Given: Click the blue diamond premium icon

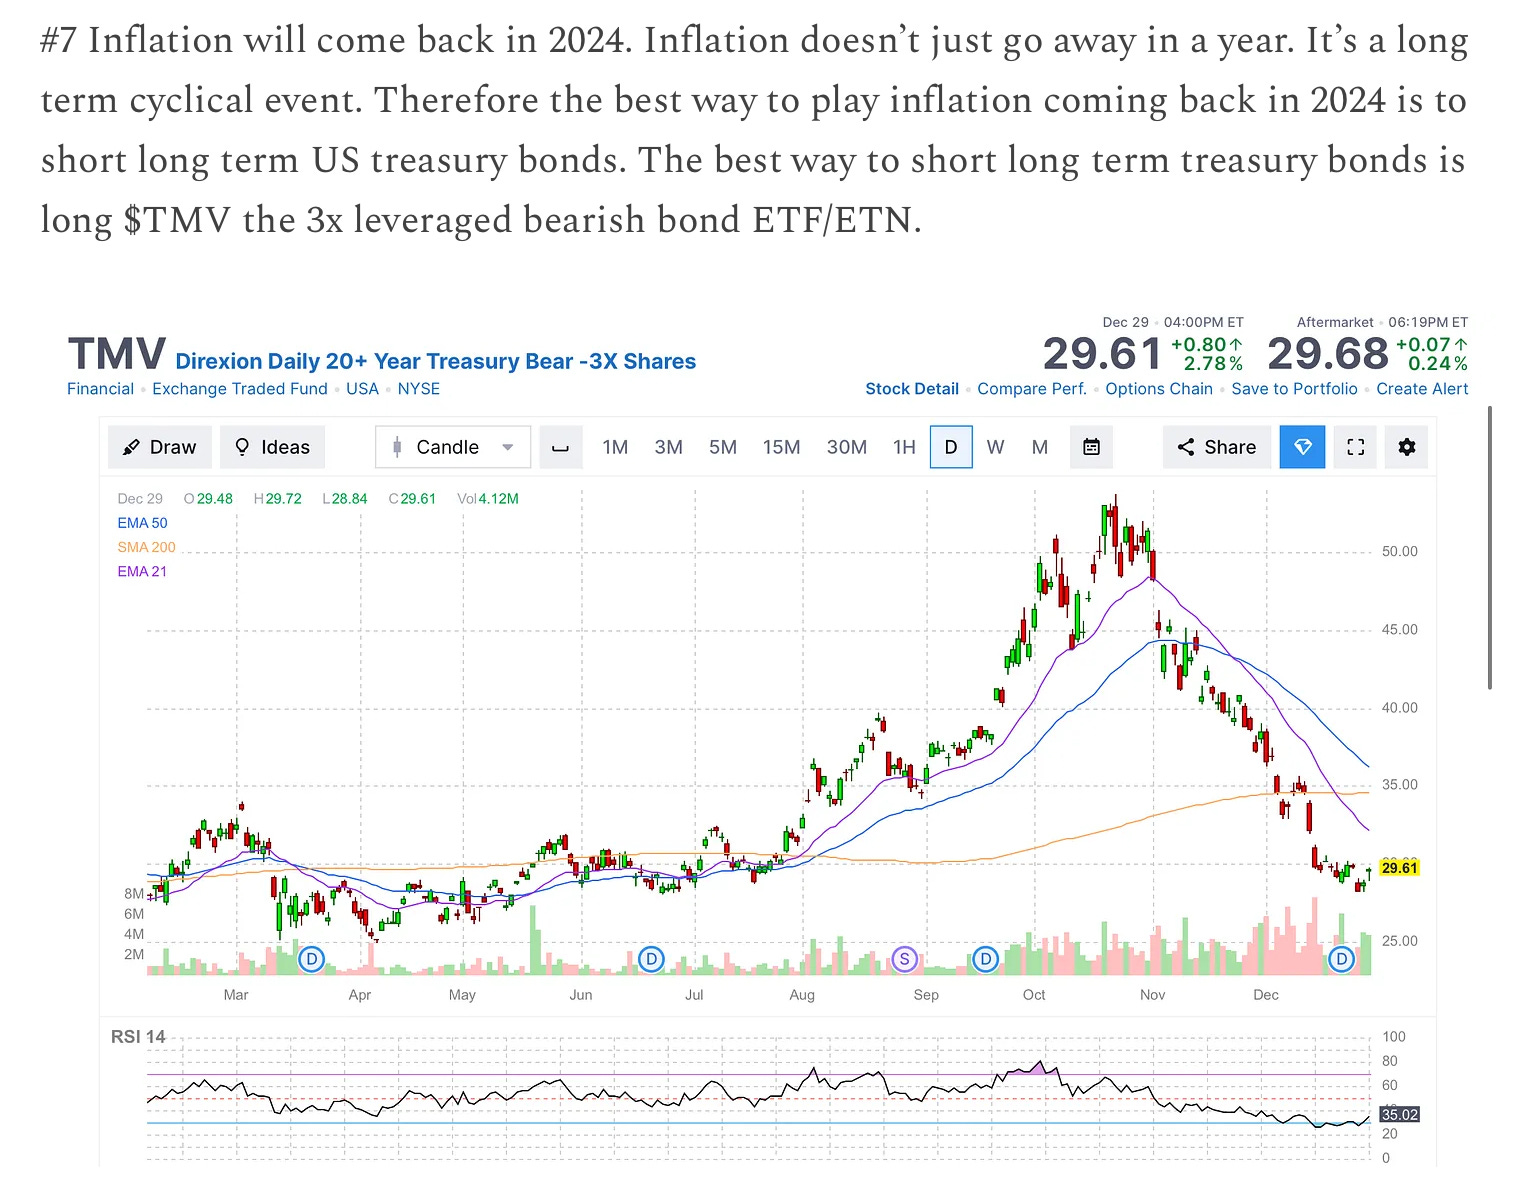Looking at the screenshot, I should point(1302,447).
